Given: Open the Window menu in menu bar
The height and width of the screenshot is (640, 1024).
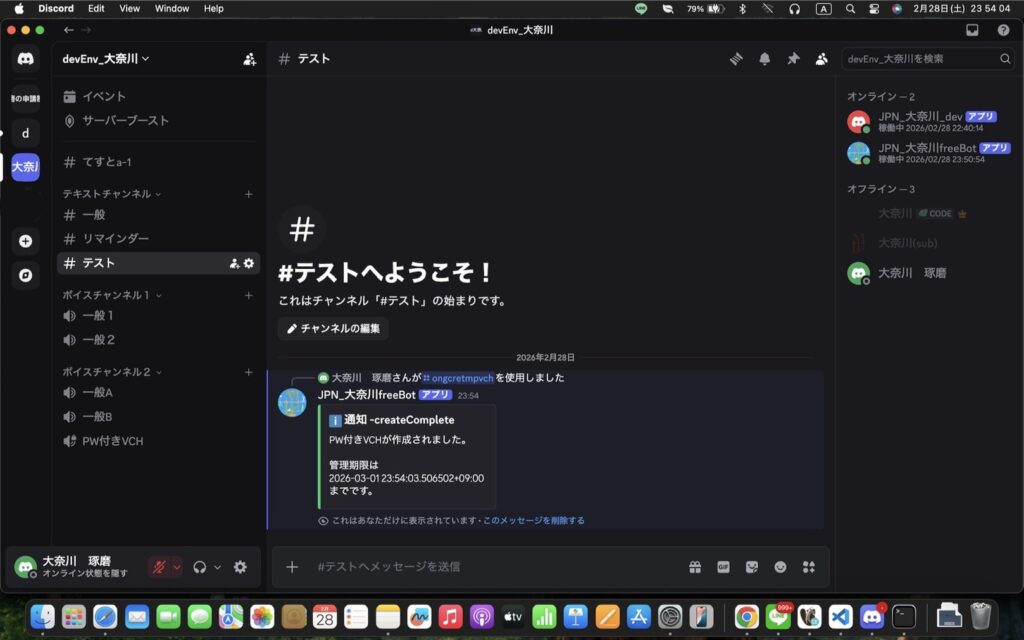Looking at the screenshot, I should [x=172, y=8].
